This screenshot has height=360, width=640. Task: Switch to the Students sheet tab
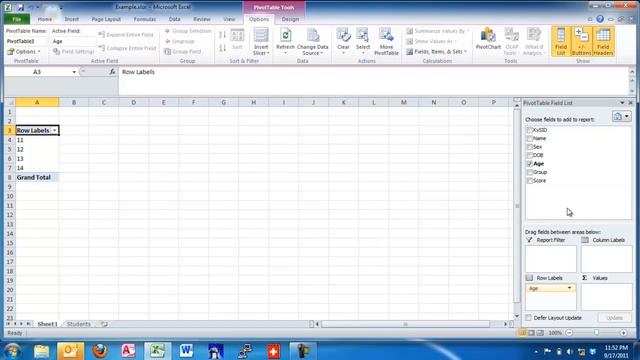click(78, 324)
